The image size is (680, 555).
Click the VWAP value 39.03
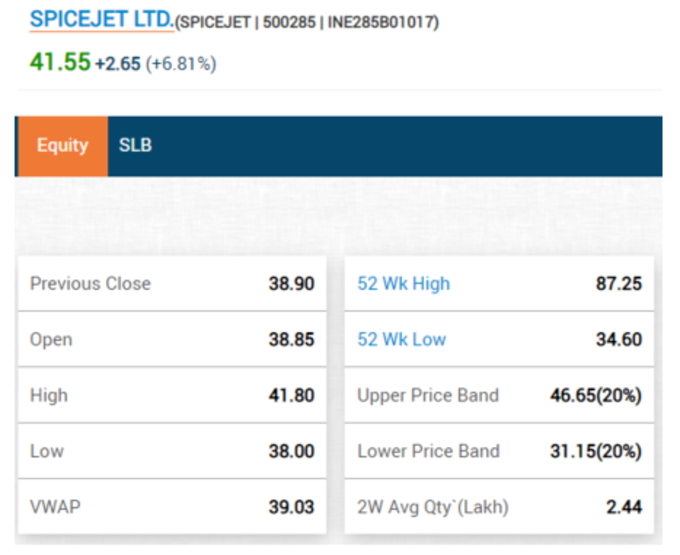point(291,507)
